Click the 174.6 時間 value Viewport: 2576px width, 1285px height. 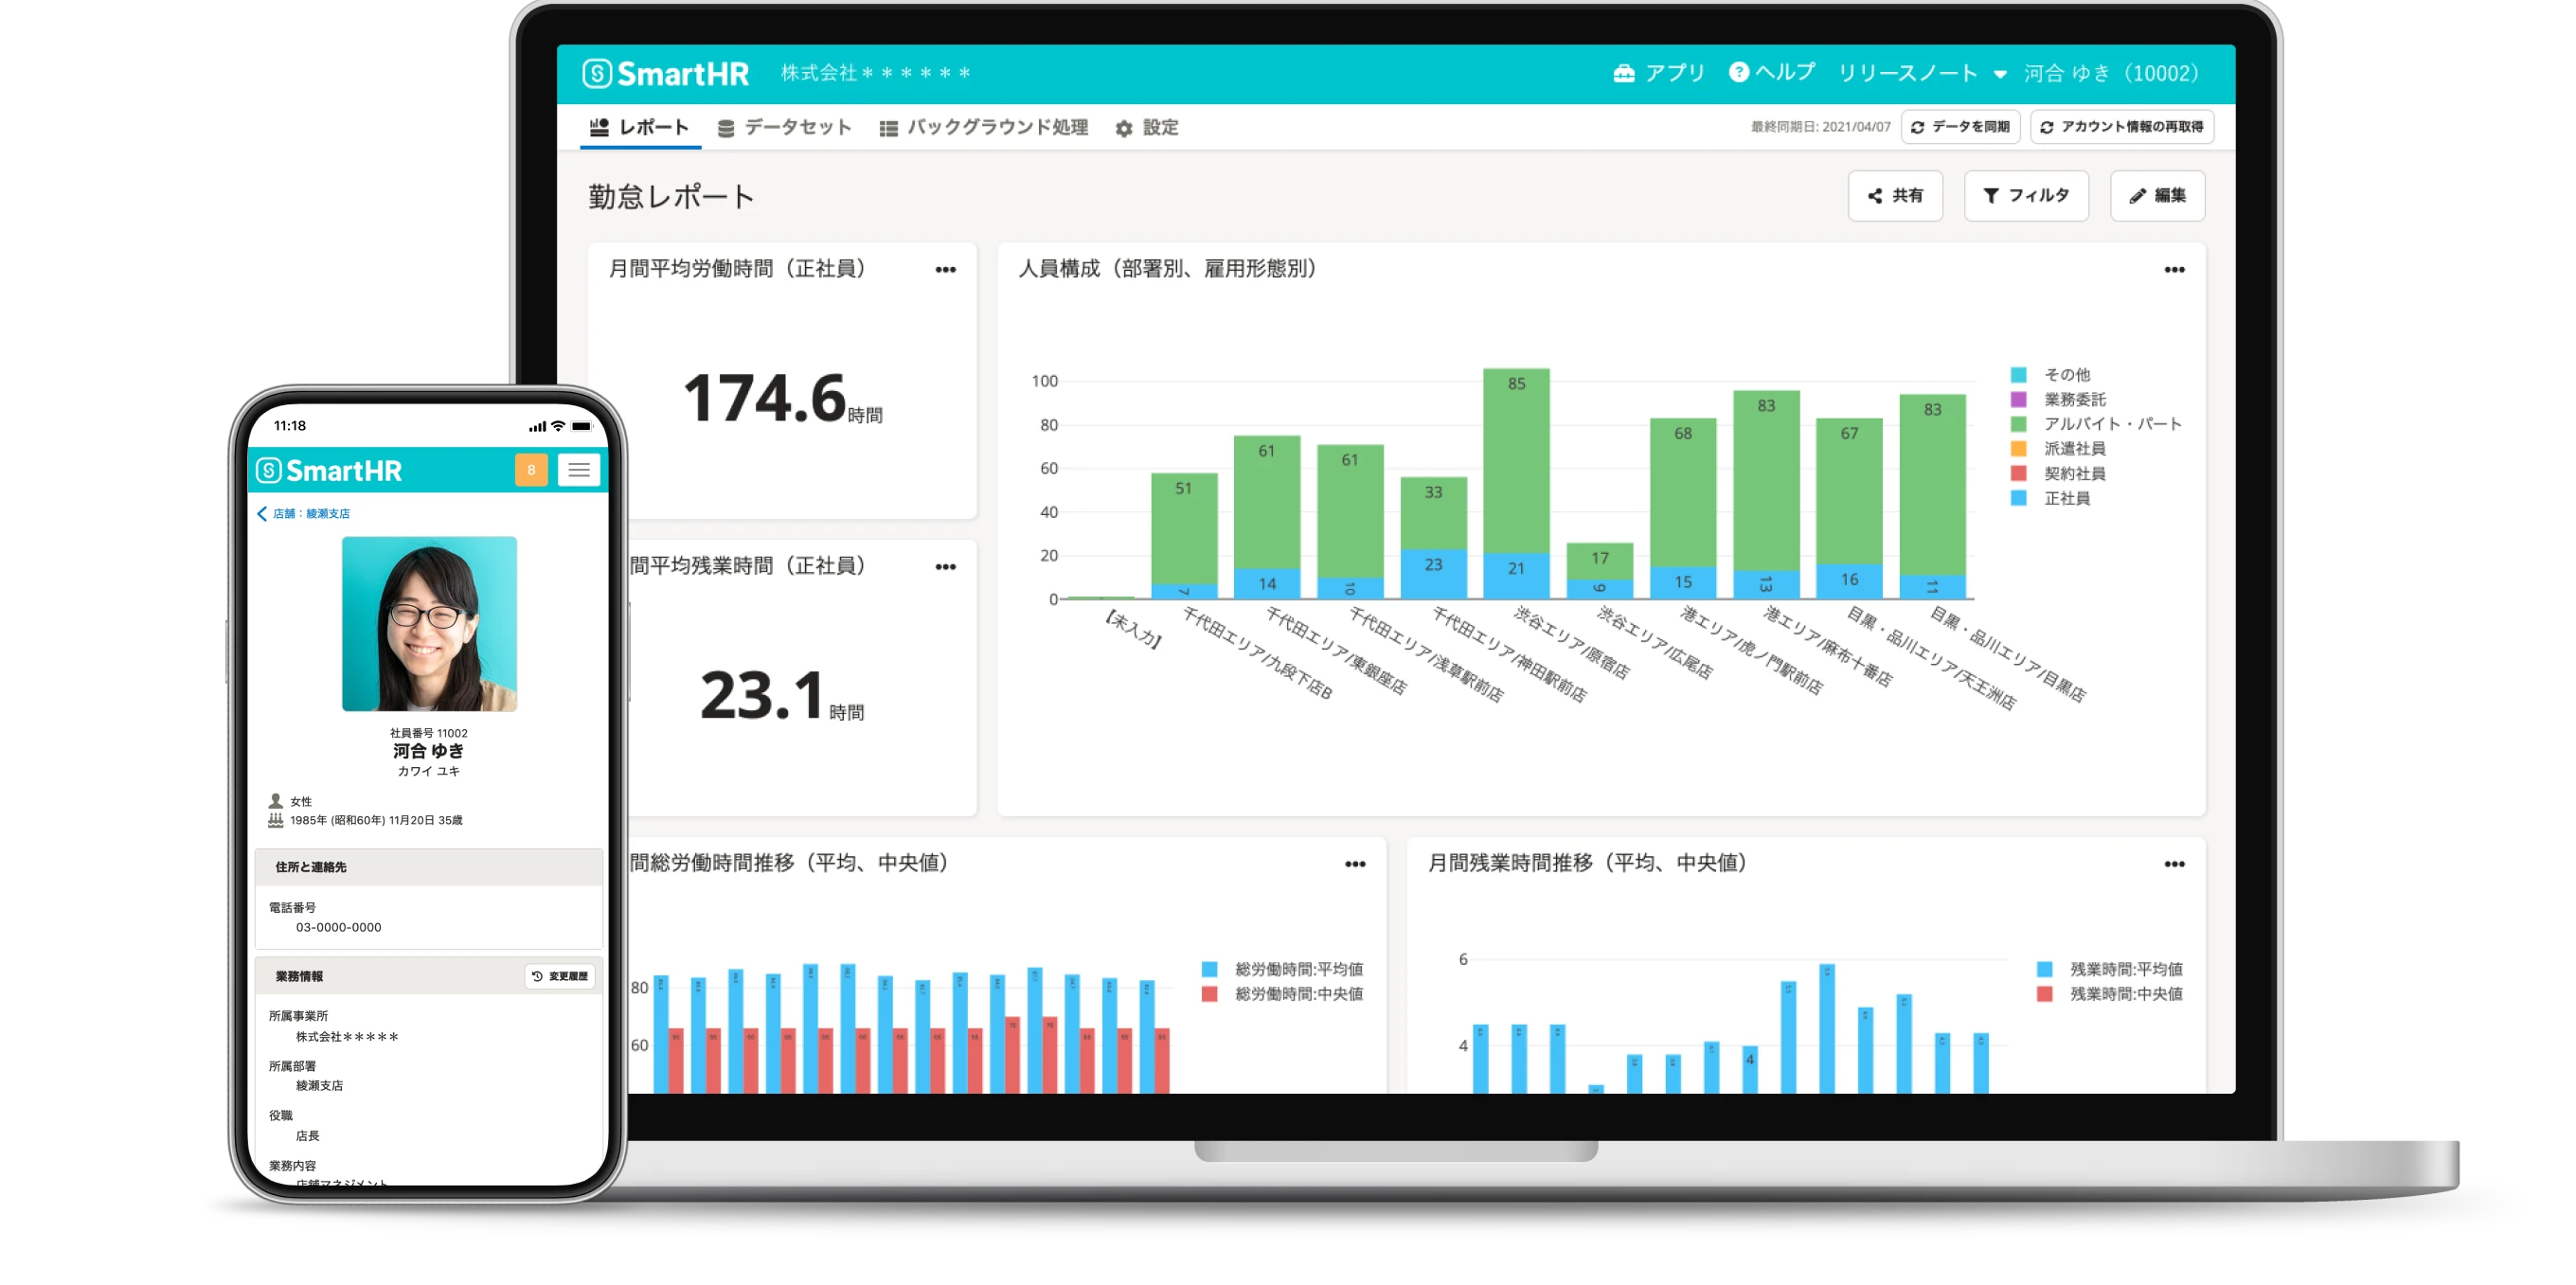point(782,399)
